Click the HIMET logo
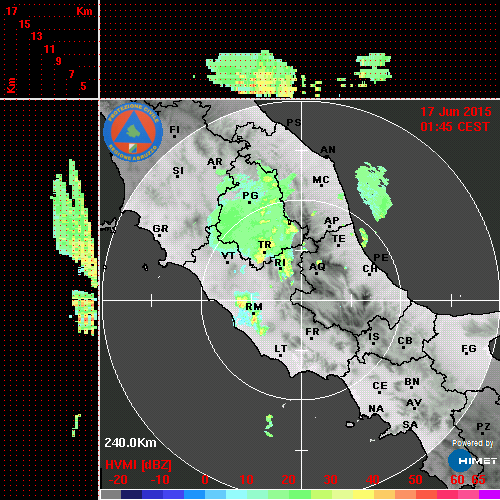This screenshot has height=500, width=500. click(x=472, y=461)
